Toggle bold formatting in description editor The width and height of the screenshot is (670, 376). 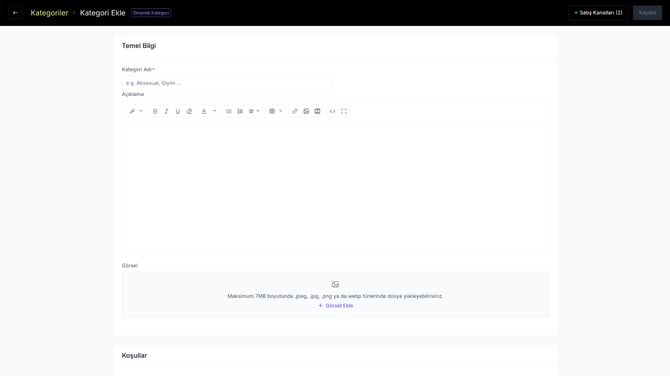[155, 111]
